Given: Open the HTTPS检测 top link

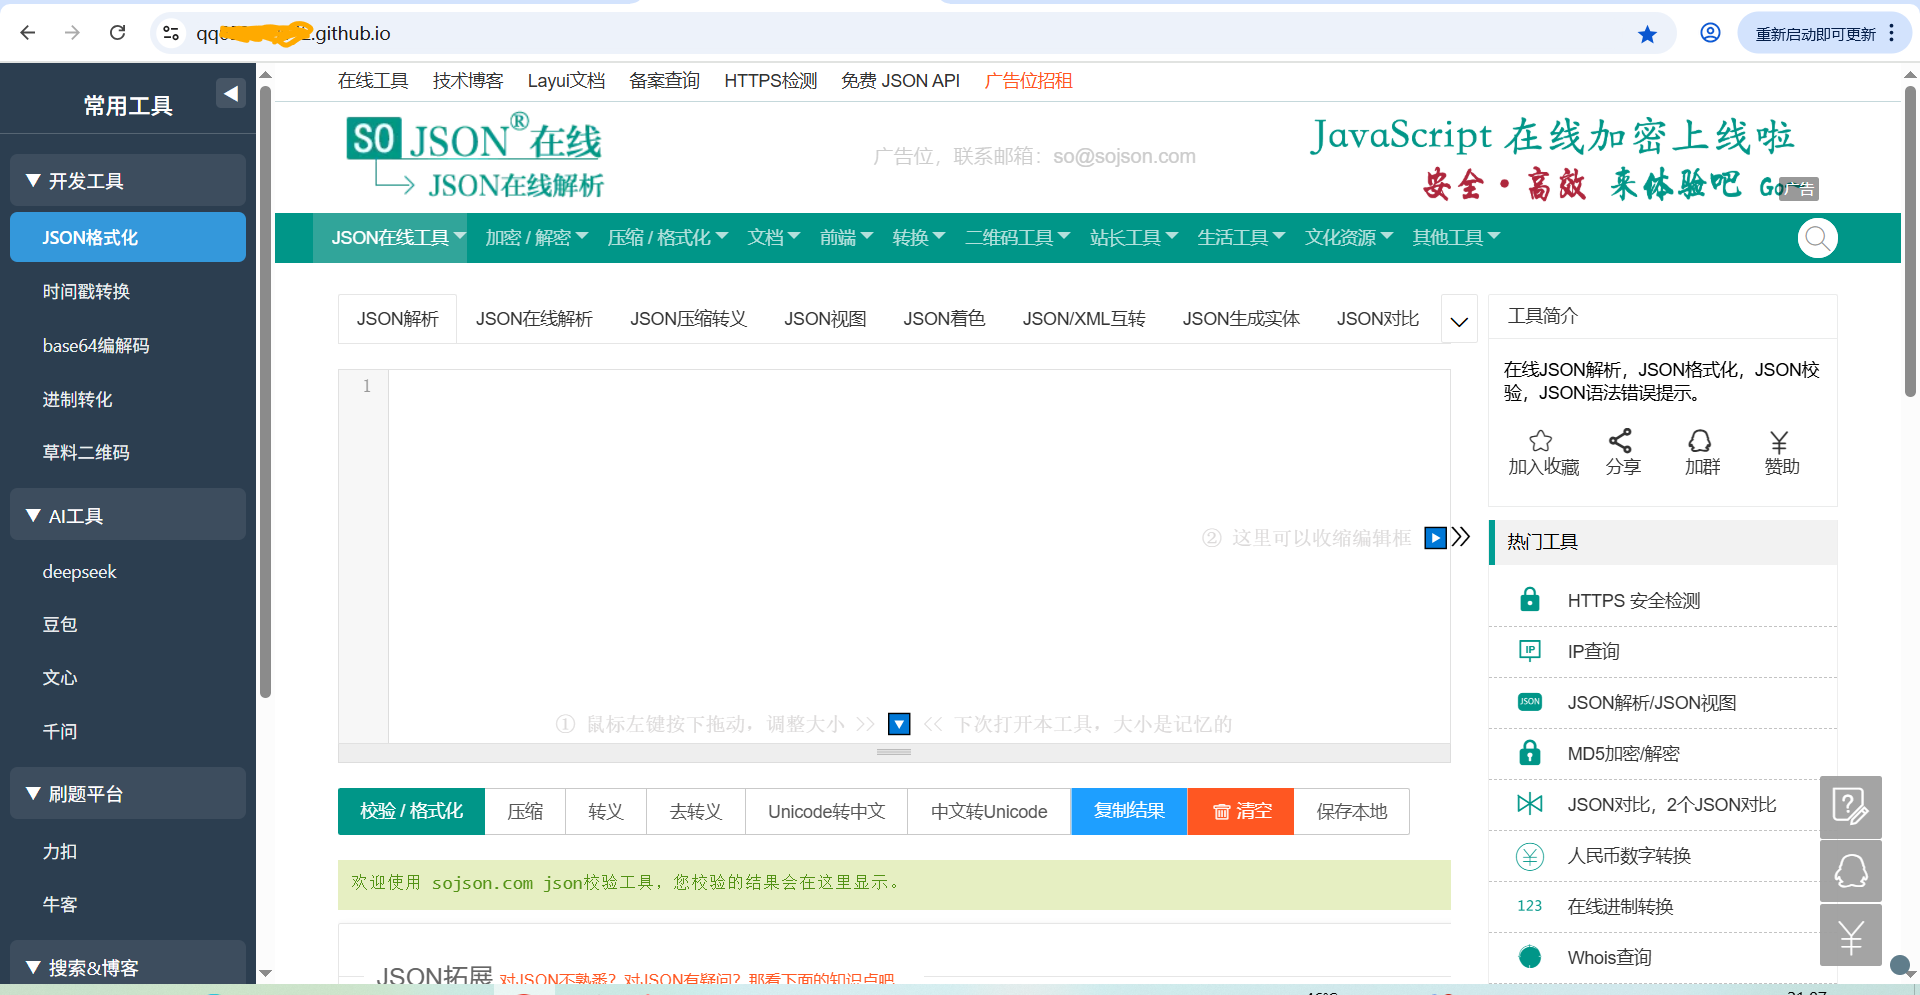Looking at the screenshot, I should (770, 81).
